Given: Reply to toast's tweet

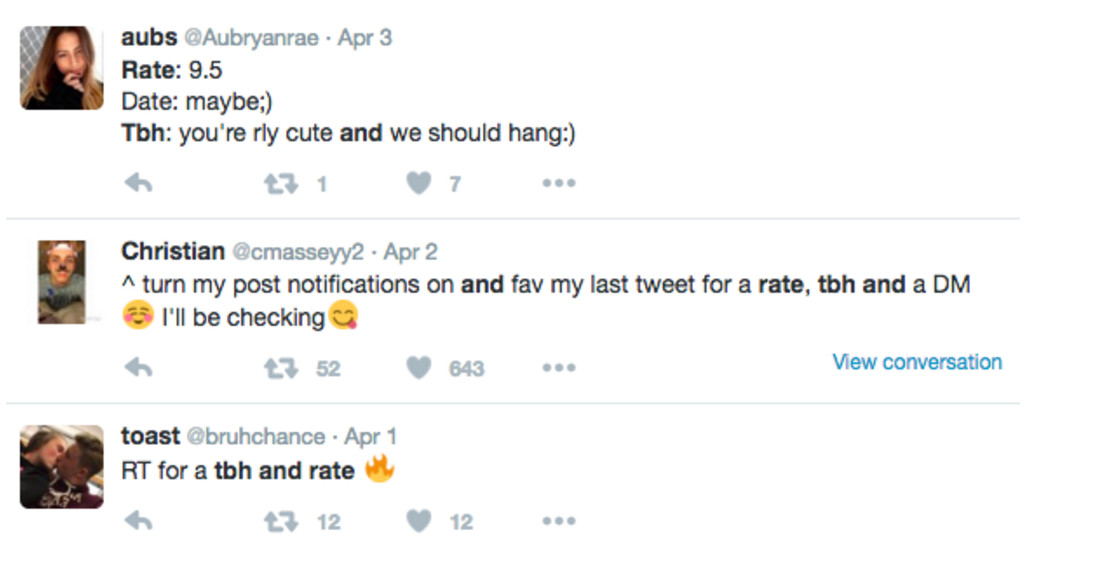Looking at the screenshot, I should tap(138, 521).
